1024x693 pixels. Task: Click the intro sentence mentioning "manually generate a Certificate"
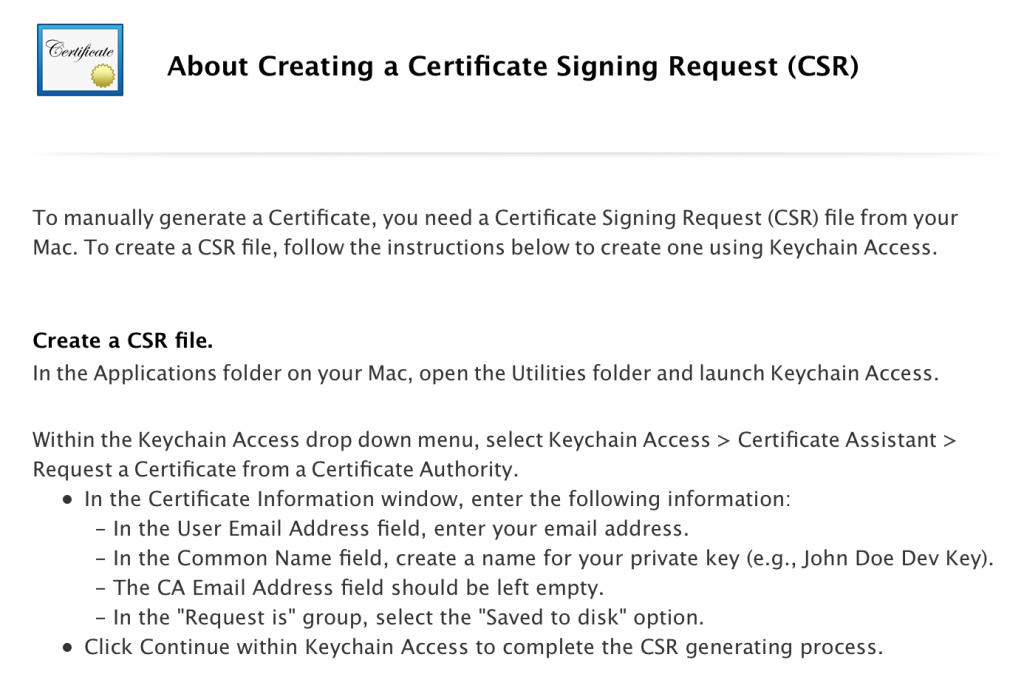click(495, 218)
